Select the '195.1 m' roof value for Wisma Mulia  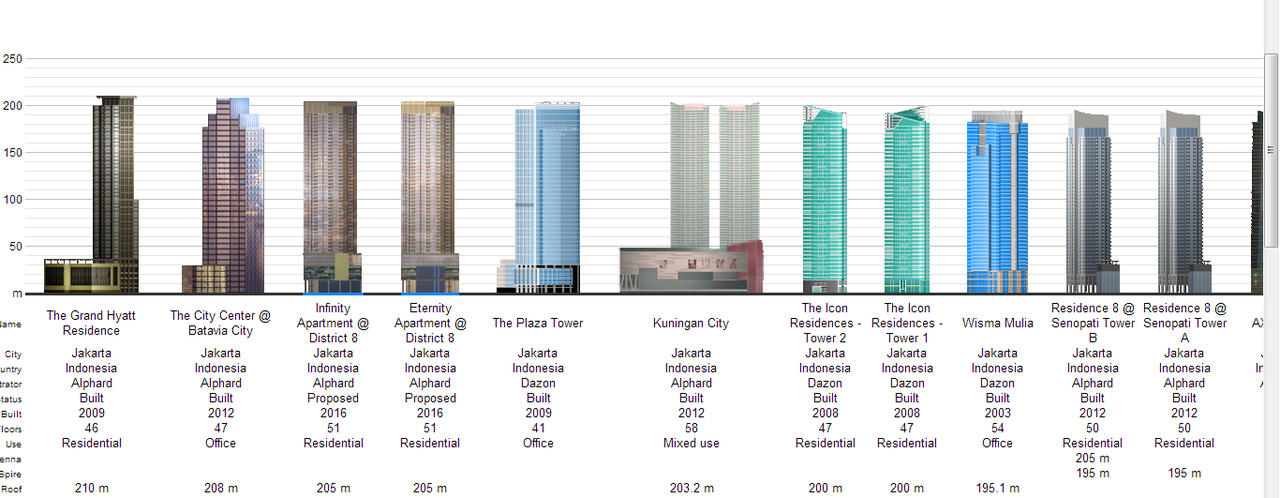click(998, 488)
